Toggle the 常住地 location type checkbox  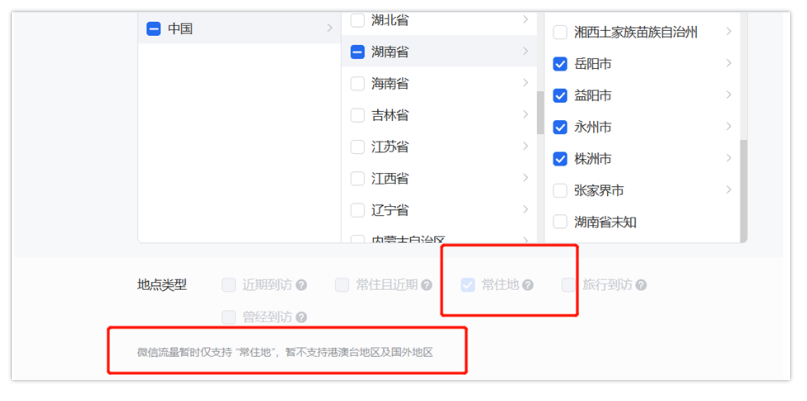(x=468, y=285)
